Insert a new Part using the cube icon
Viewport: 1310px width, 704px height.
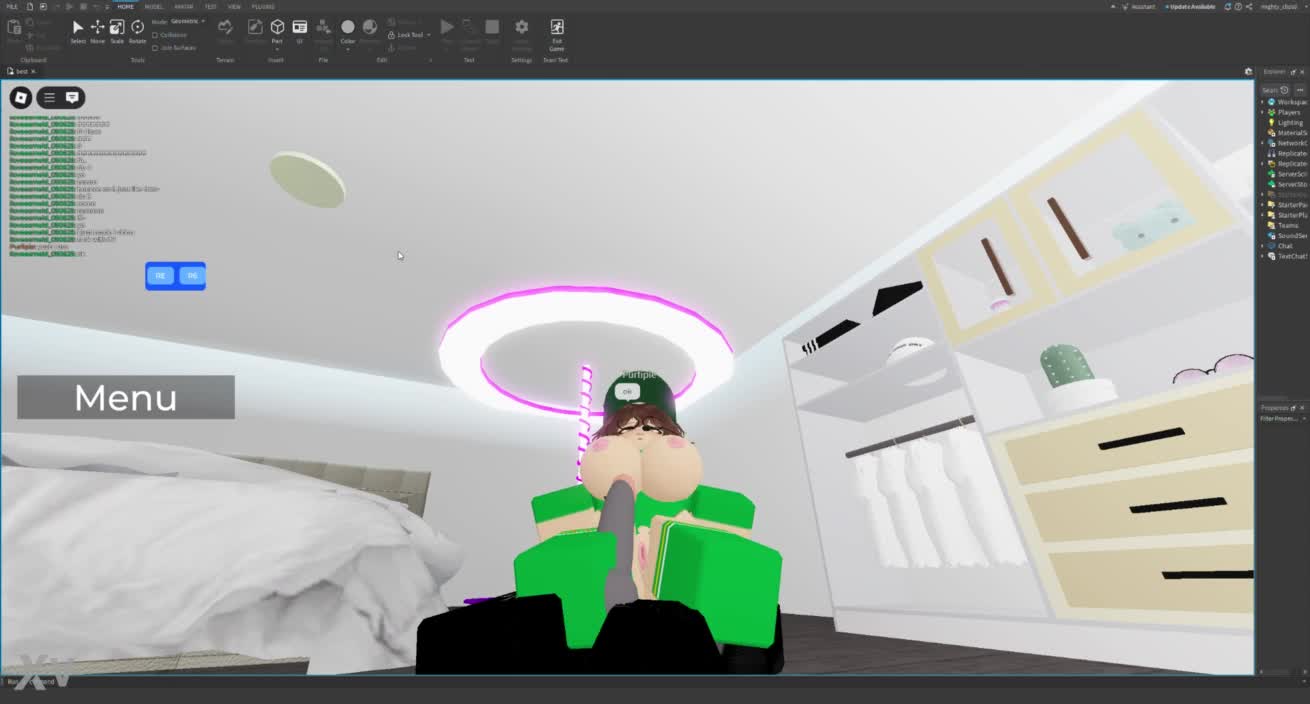tap(277, 28)
